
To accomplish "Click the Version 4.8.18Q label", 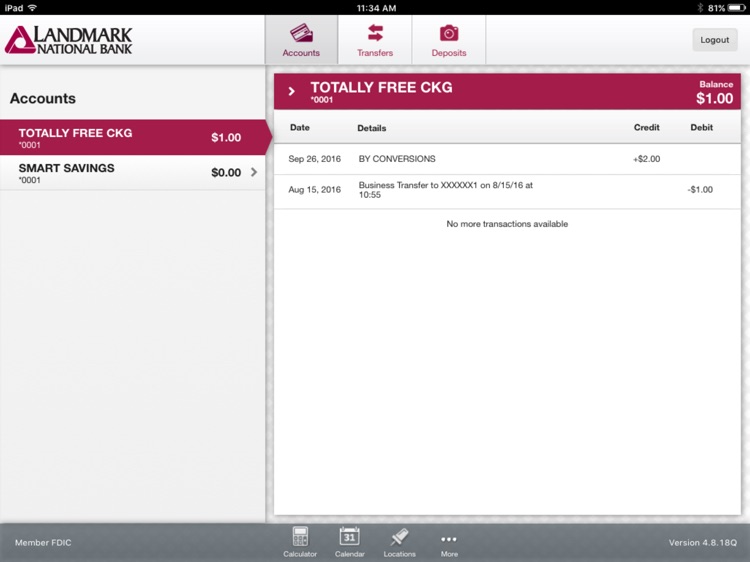I will click(703, 542).
